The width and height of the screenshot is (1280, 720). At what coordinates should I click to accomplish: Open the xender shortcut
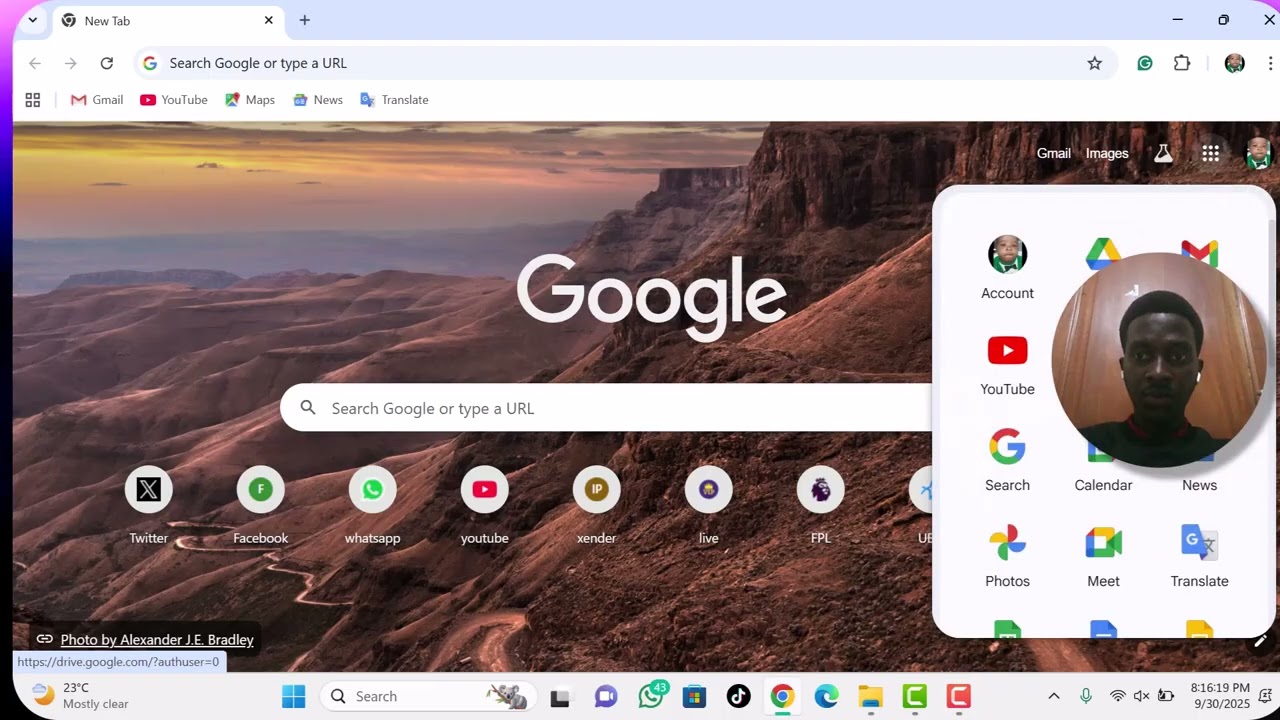tap(597, 507)
